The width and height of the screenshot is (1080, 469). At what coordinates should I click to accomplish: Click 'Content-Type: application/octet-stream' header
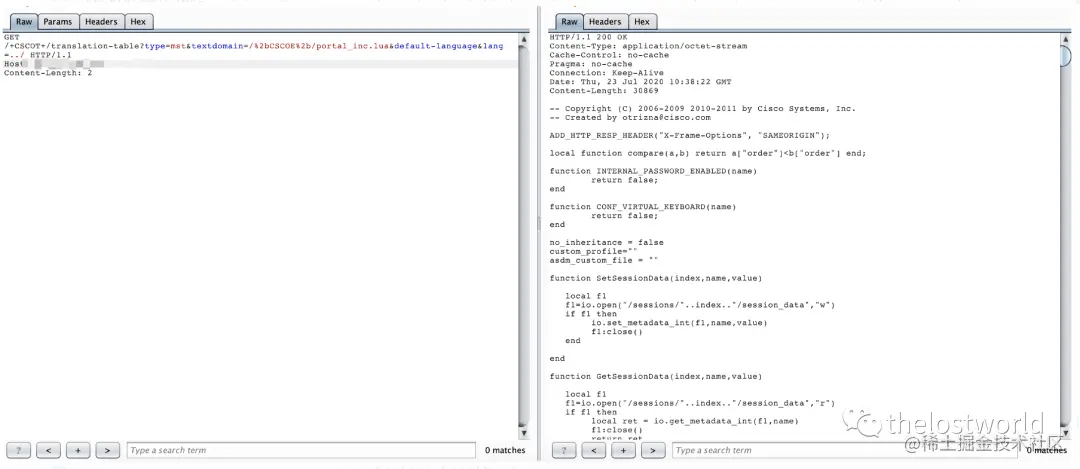click(x=648, y=46)
